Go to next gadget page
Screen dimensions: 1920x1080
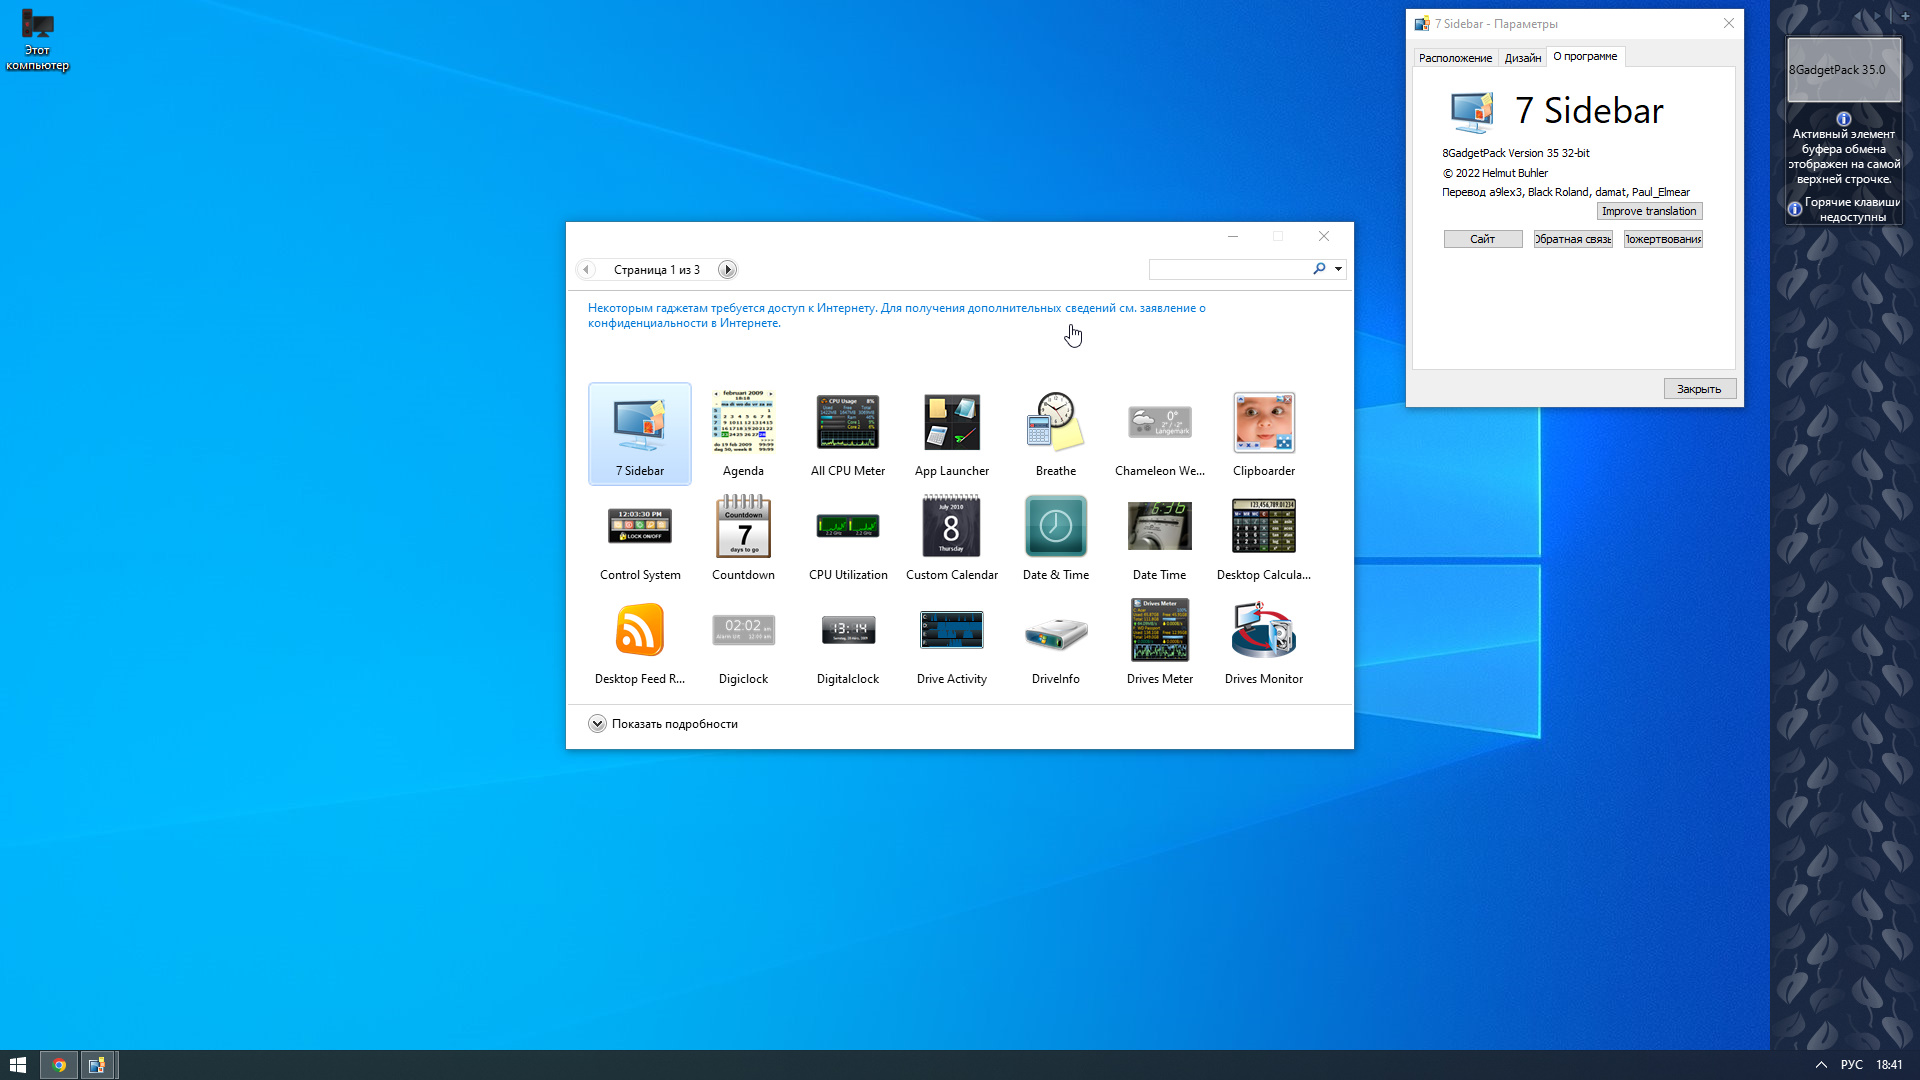point(727,269)
